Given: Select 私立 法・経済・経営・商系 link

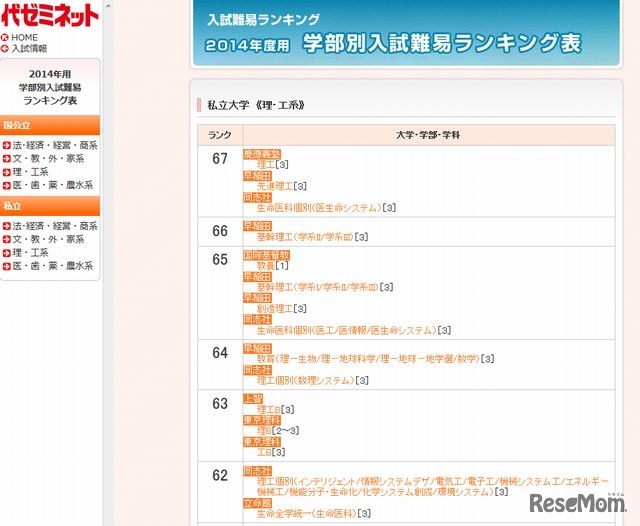Looking at the screenshot, I should pos(55,226).
